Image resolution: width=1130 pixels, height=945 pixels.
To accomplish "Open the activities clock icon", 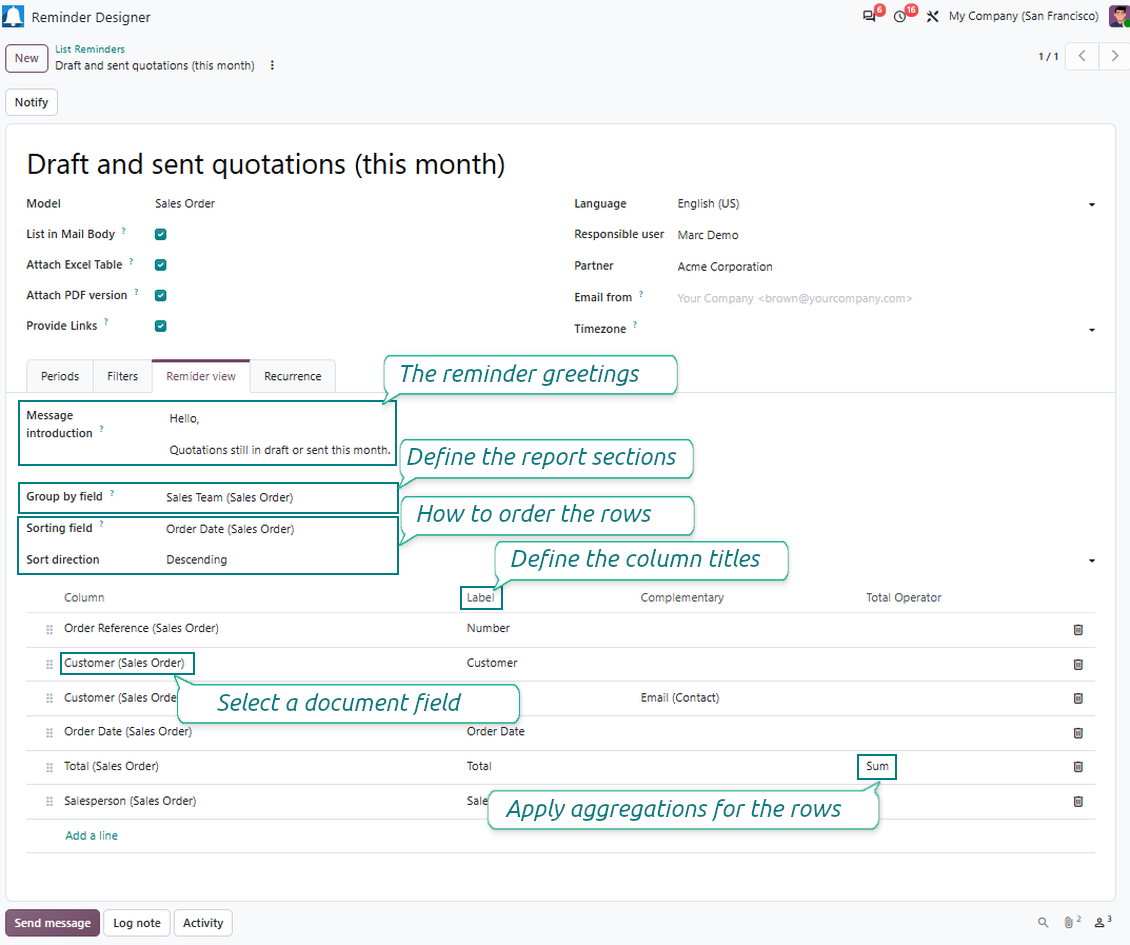I will [900, 16].
